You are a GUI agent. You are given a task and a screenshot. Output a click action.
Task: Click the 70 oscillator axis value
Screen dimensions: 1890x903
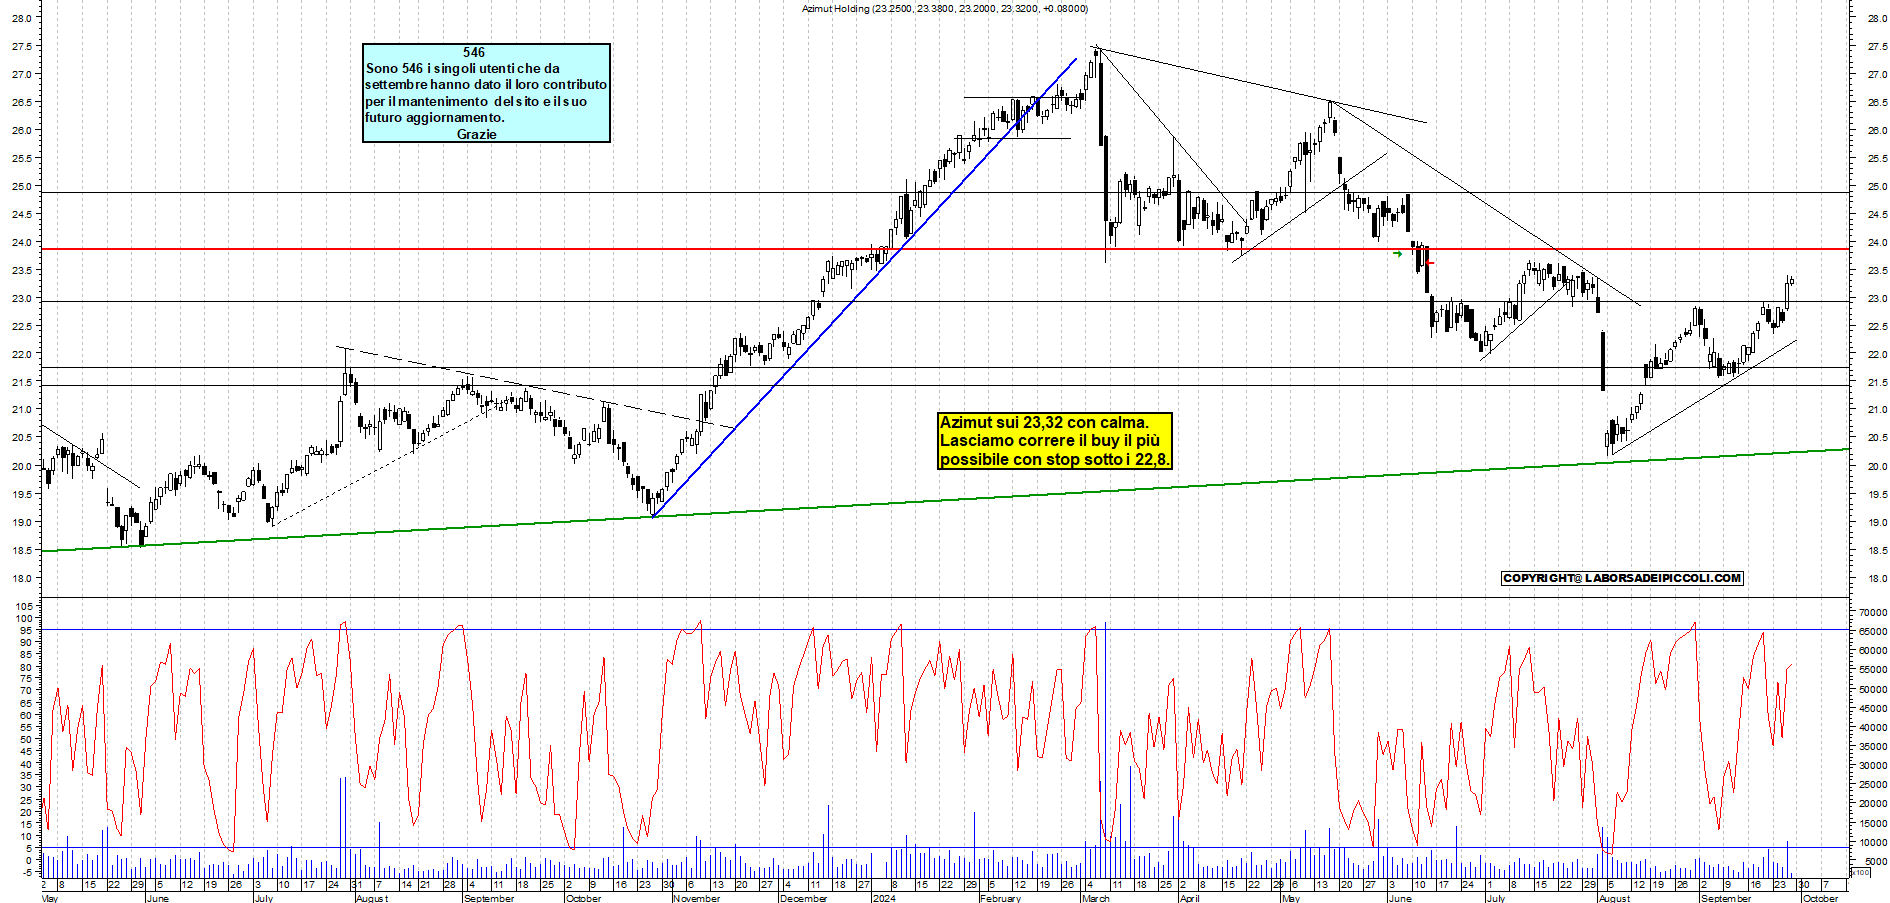(x=27, y=691)
